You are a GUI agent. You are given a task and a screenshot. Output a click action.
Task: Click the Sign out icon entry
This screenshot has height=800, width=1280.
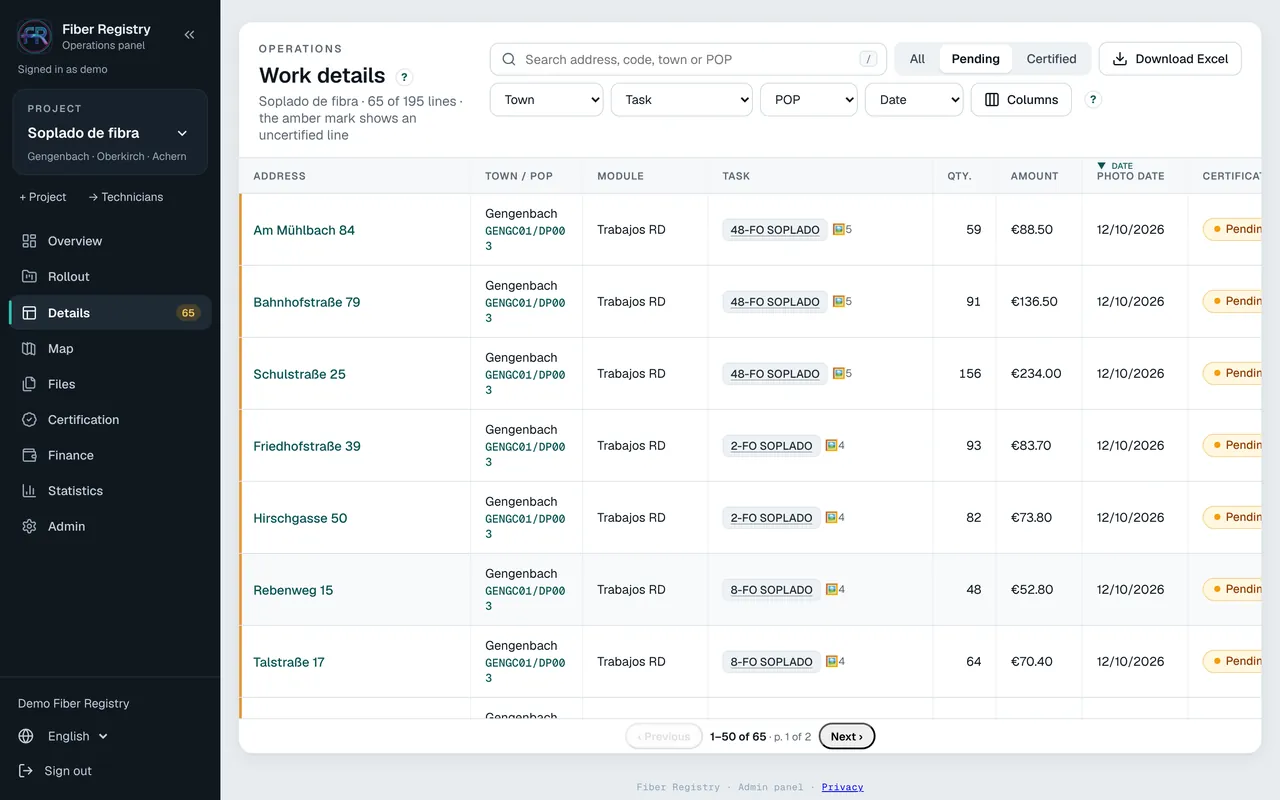[x=55, y=771]
